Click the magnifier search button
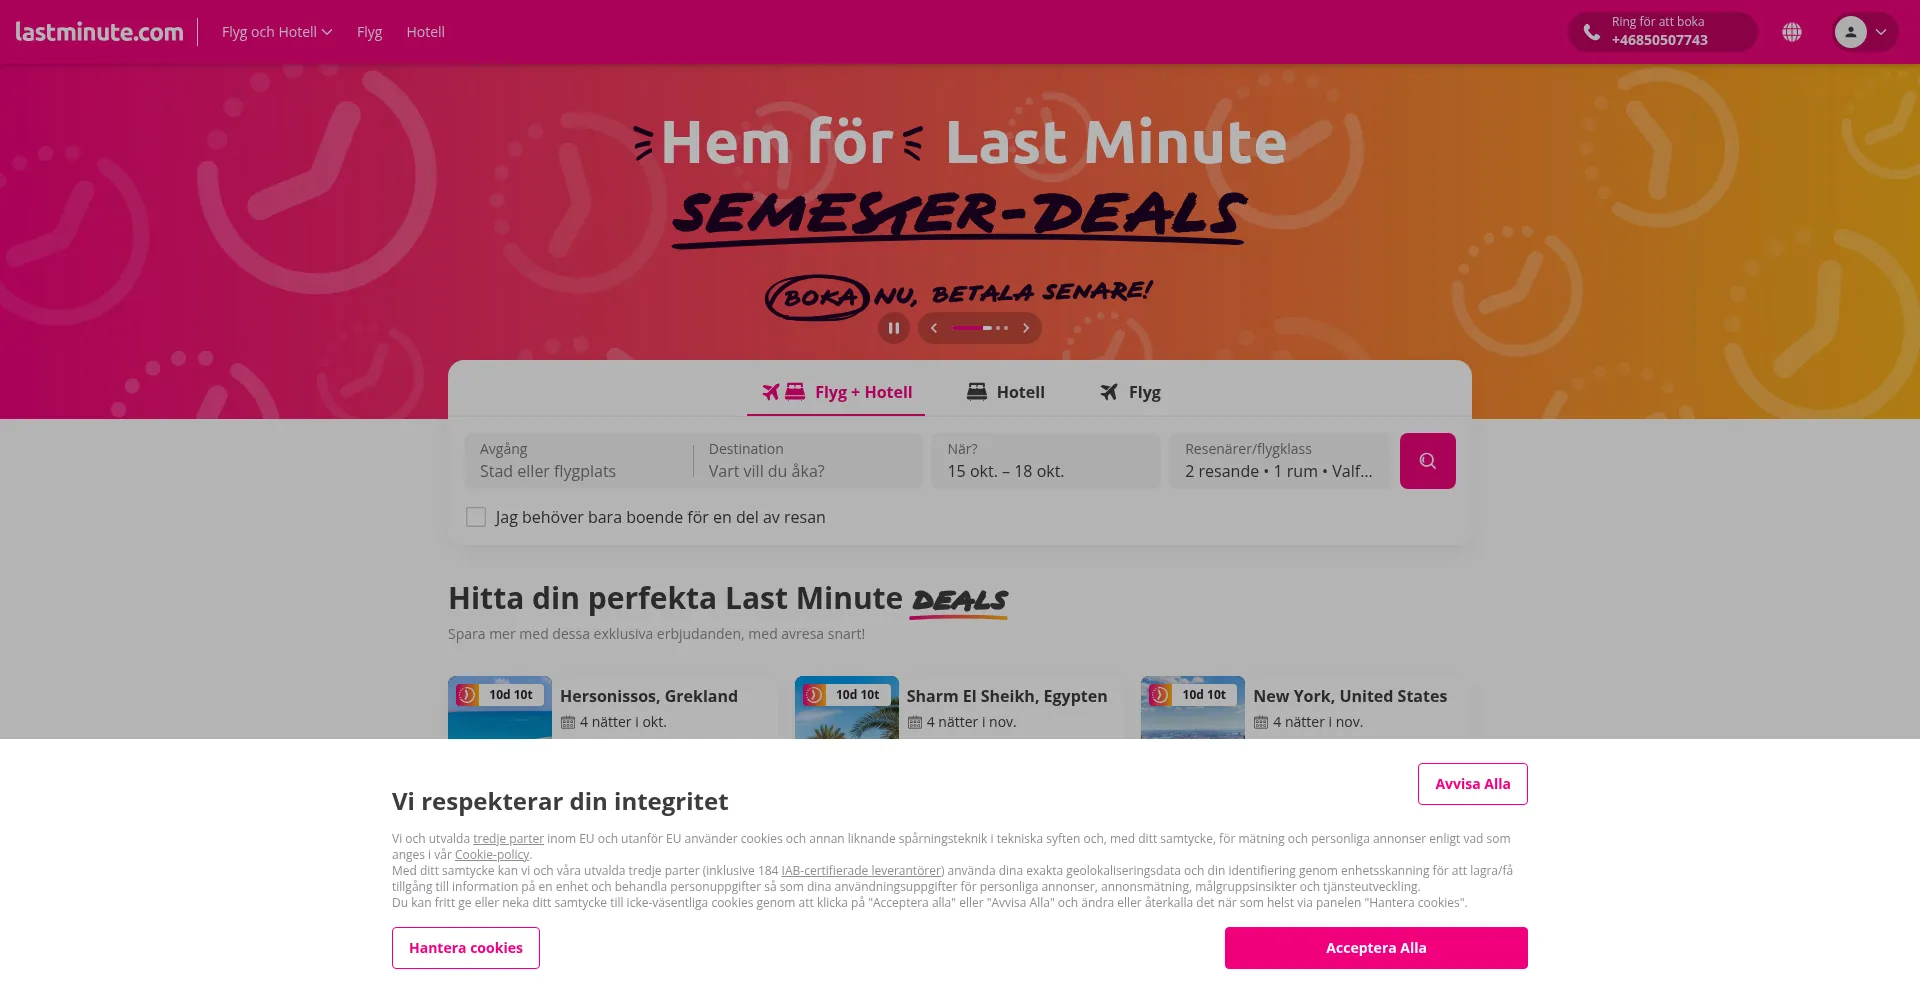The width and height of the screenshot is (1920, 993). (1427, 461)
